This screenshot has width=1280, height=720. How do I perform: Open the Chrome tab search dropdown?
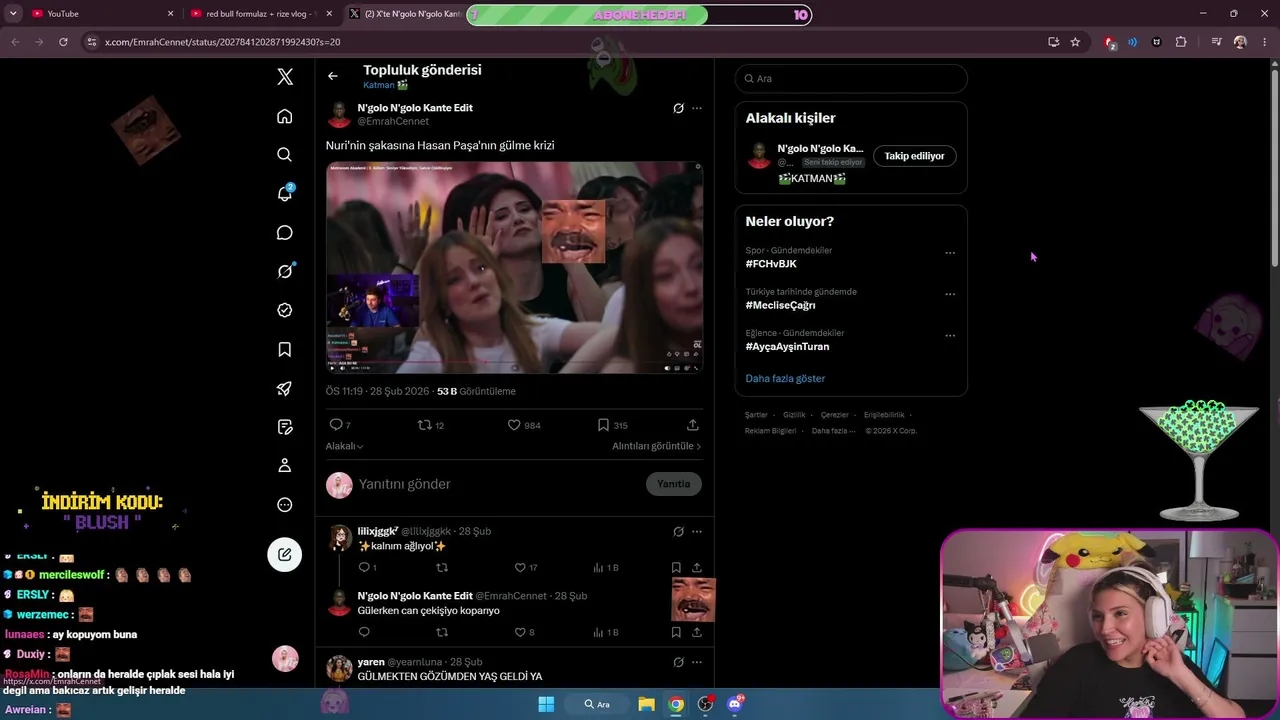(x=13, y=14)
